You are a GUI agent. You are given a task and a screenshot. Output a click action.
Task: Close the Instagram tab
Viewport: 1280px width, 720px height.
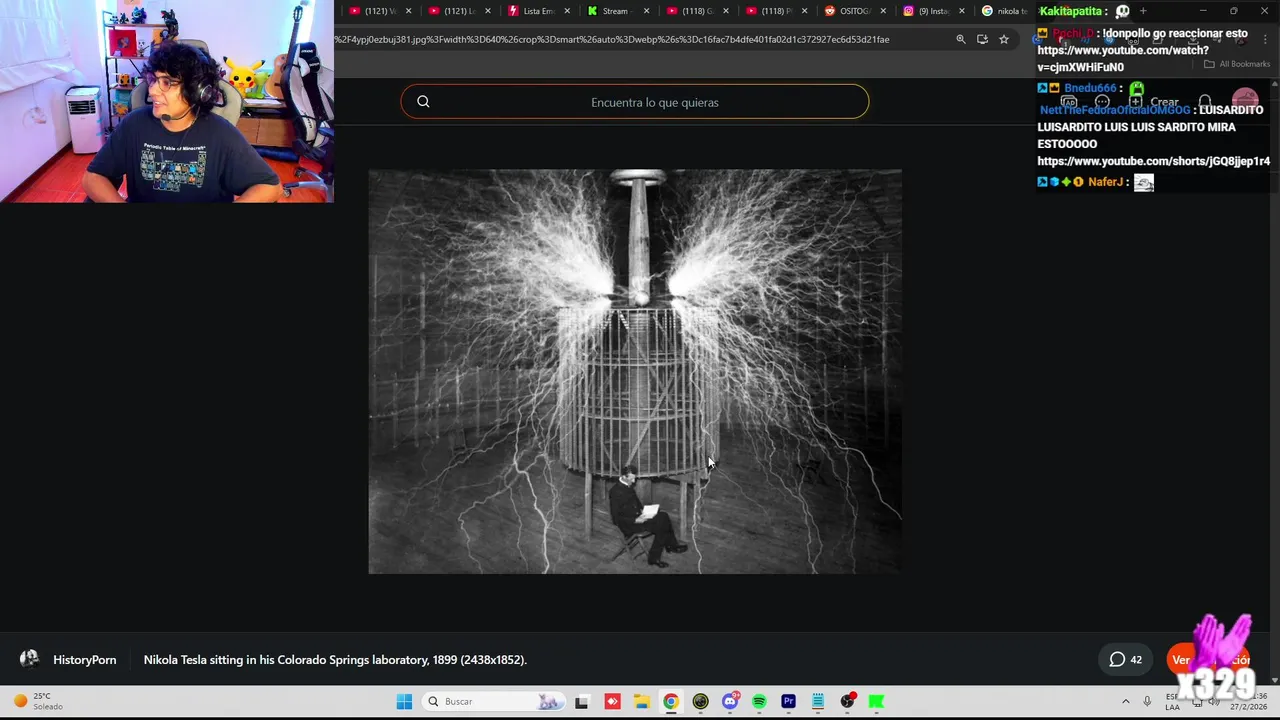click(962, 11)
